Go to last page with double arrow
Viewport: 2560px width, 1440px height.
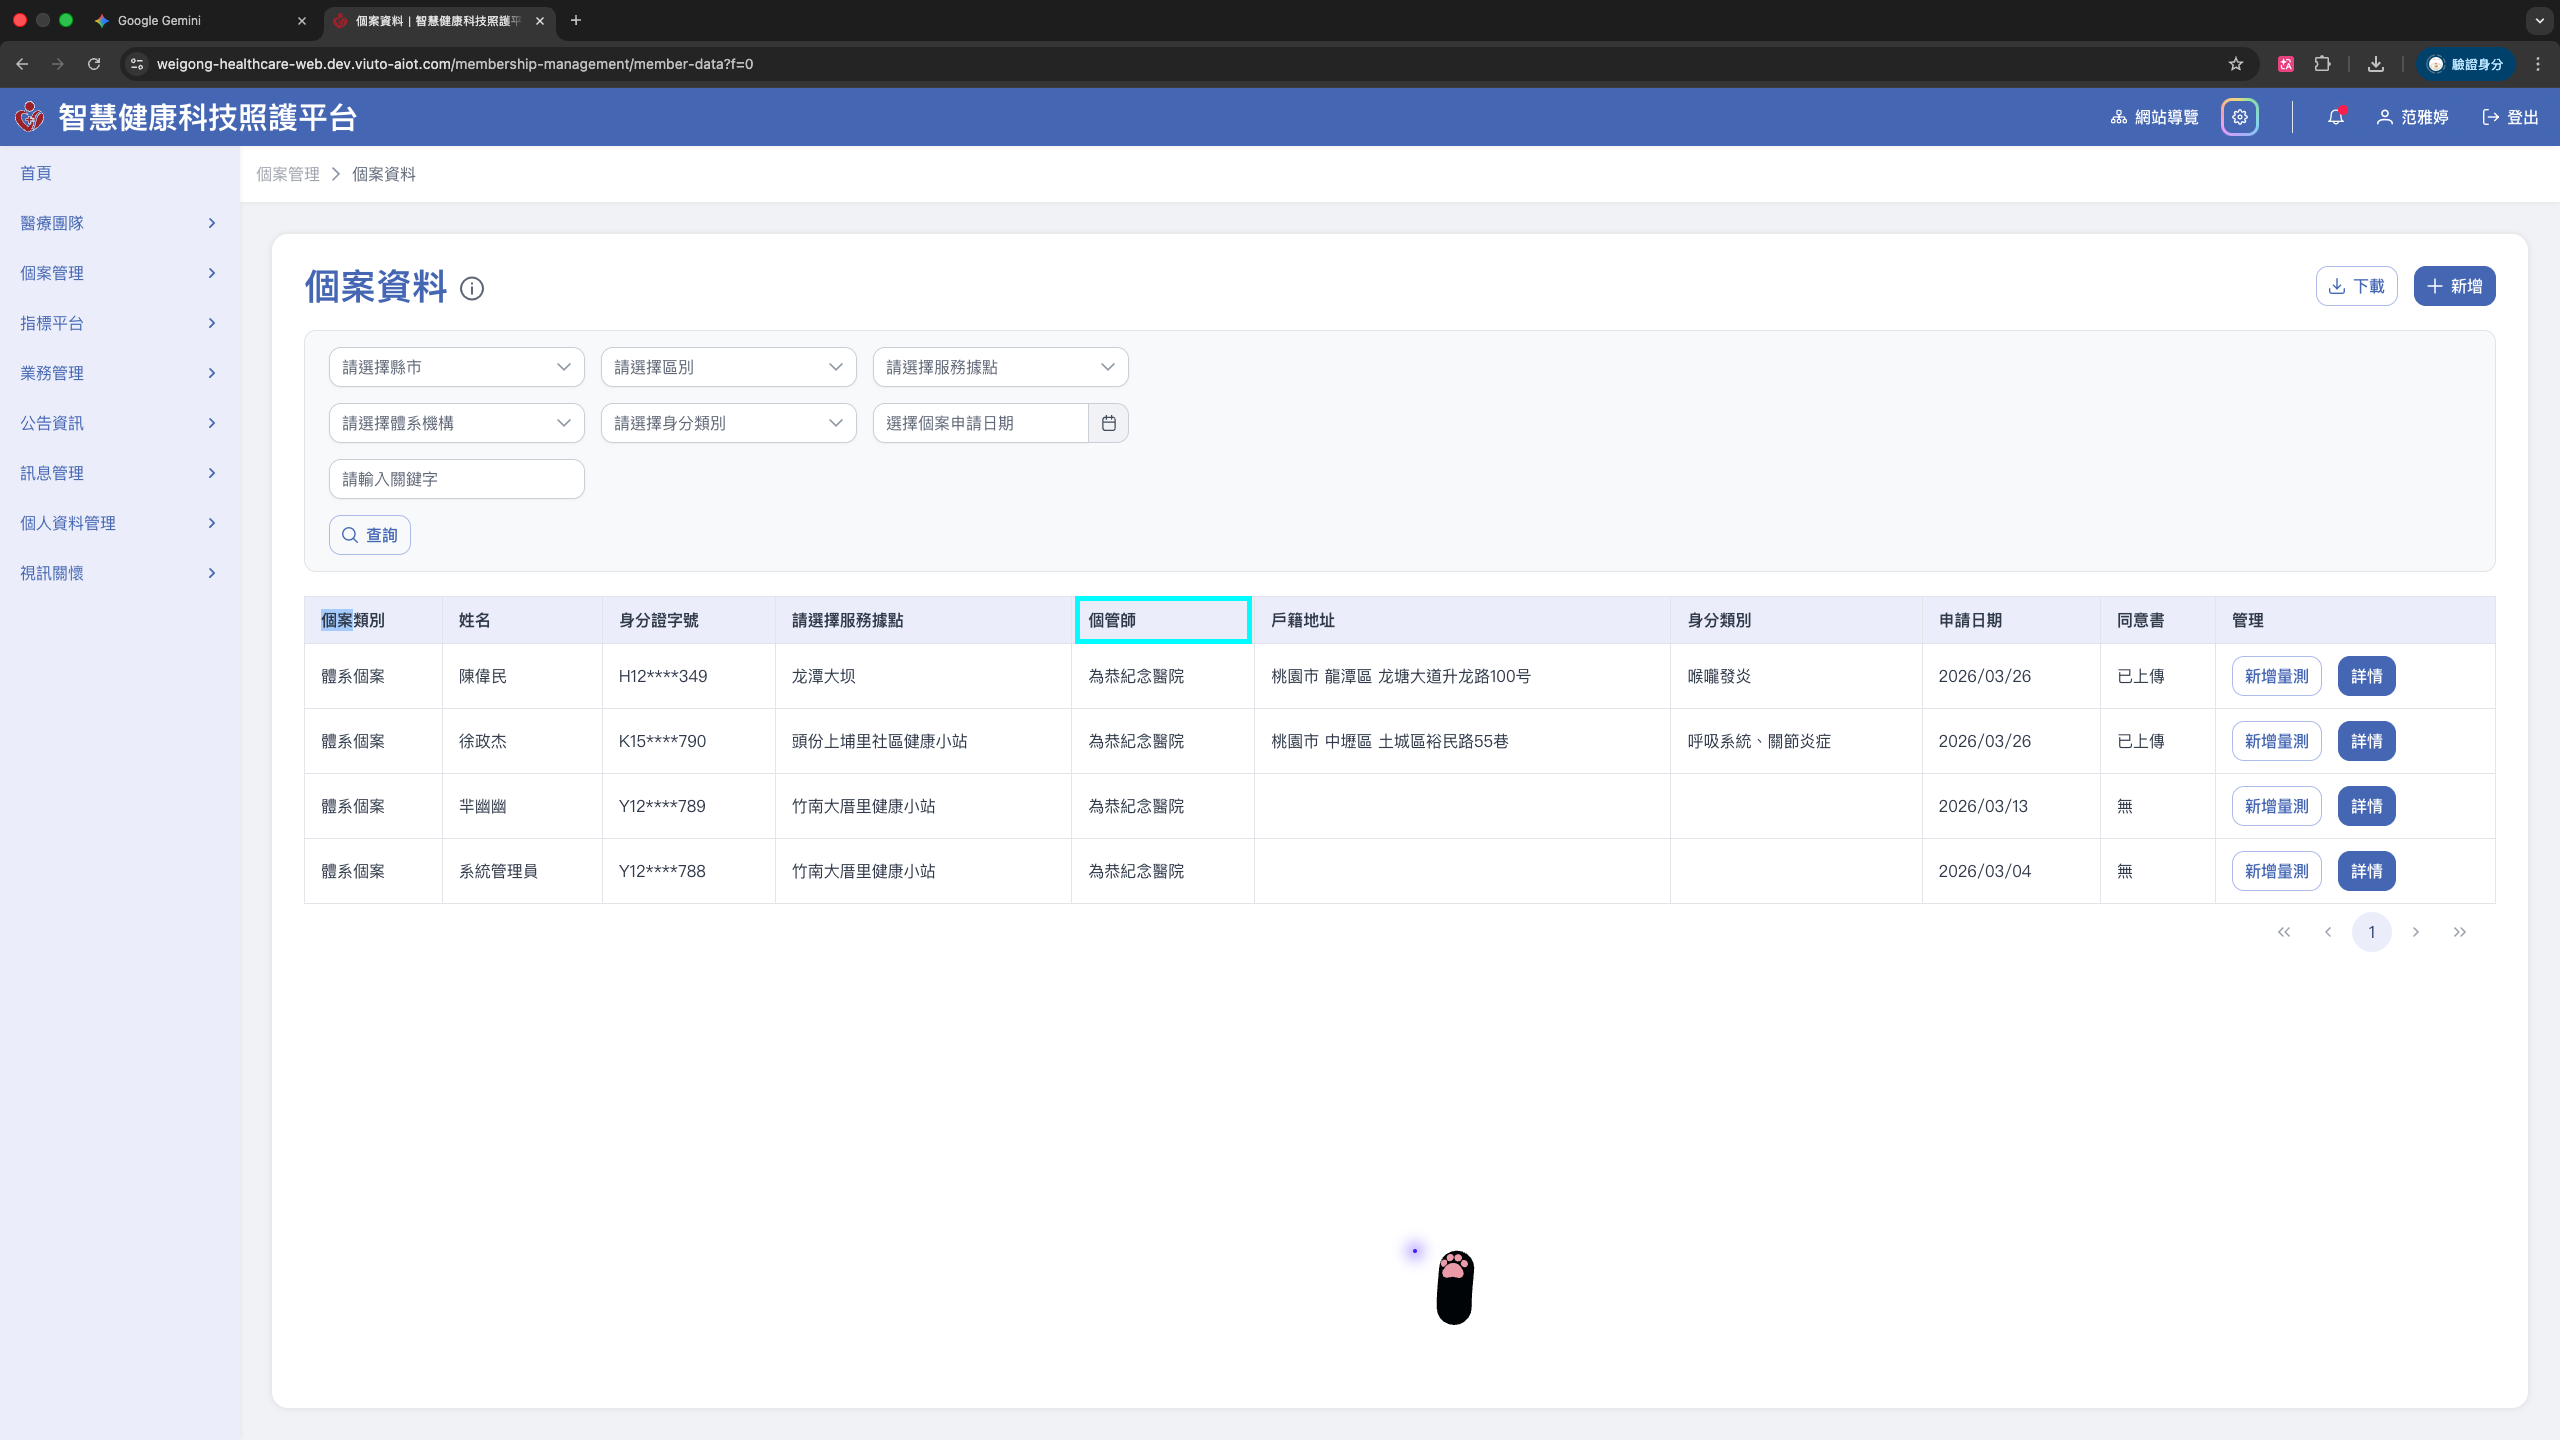[x=2459, y=932]
